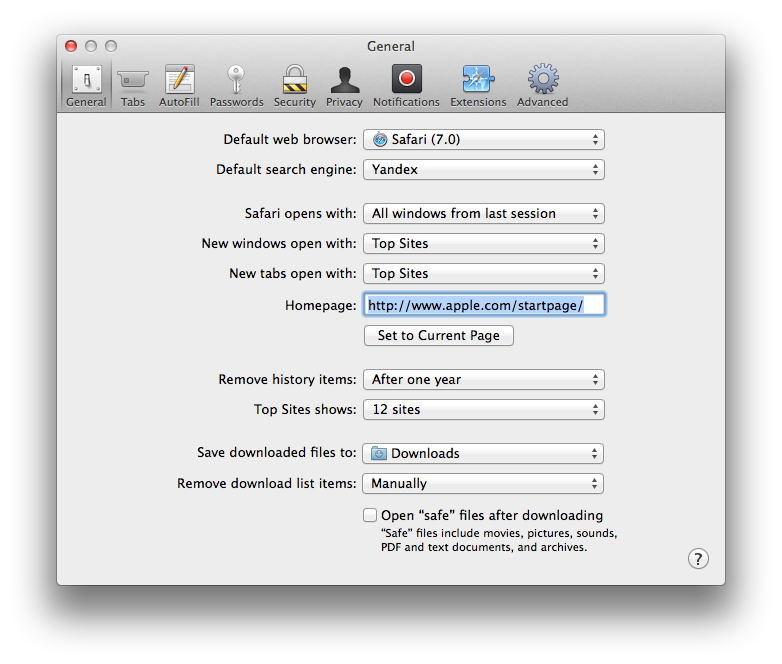Open the Safari opens with dropdown
This screenshot has width=782, height=664.
[x=484, y=214]
